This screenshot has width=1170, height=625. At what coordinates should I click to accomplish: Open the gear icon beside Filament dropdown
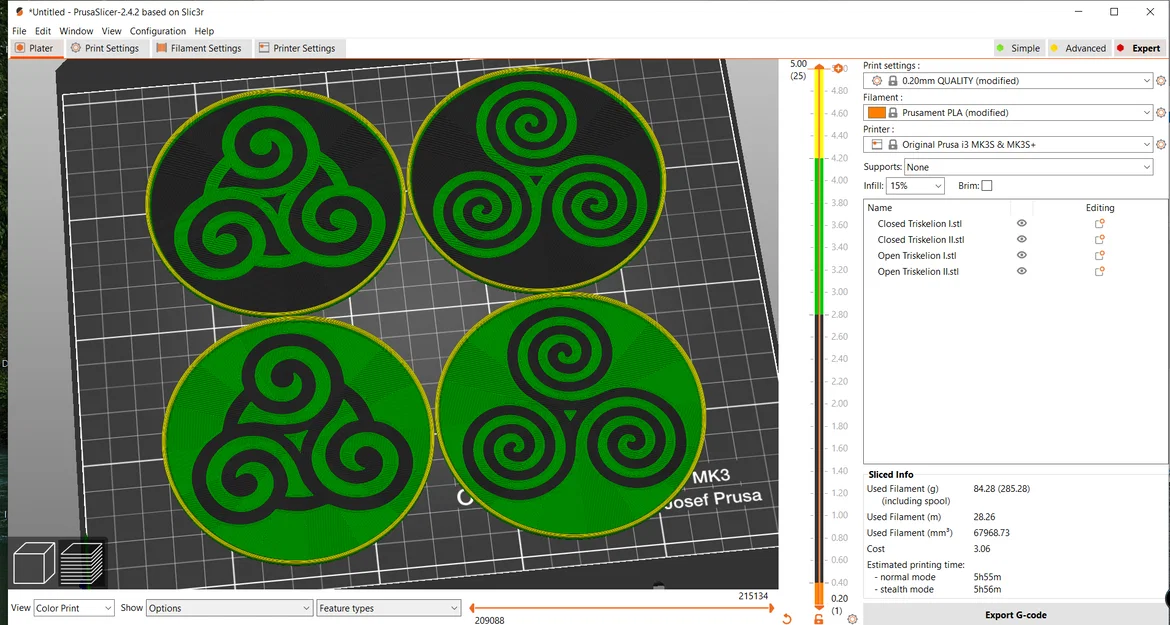[1161, 113]
